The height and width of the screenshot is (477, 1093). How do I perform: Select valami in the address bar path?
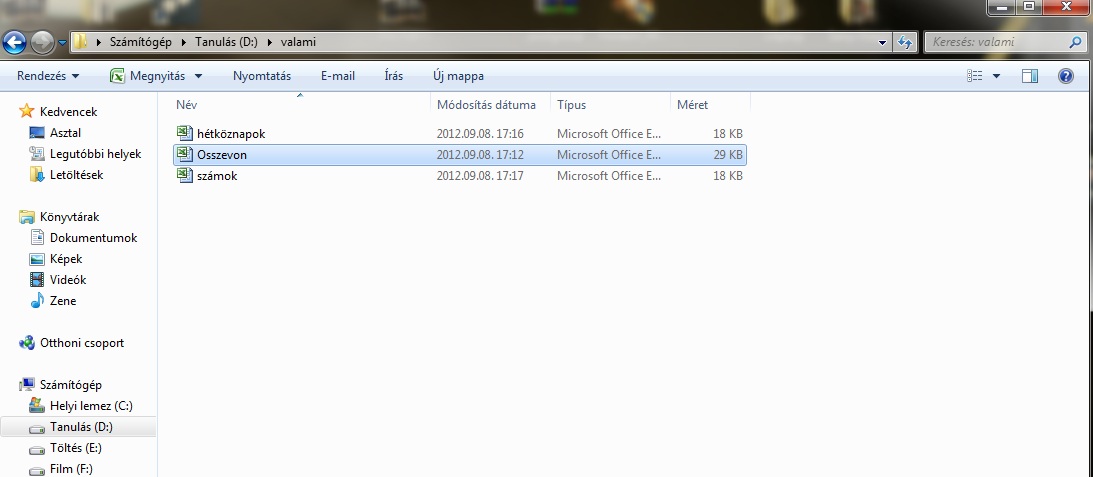click(298, 42)
